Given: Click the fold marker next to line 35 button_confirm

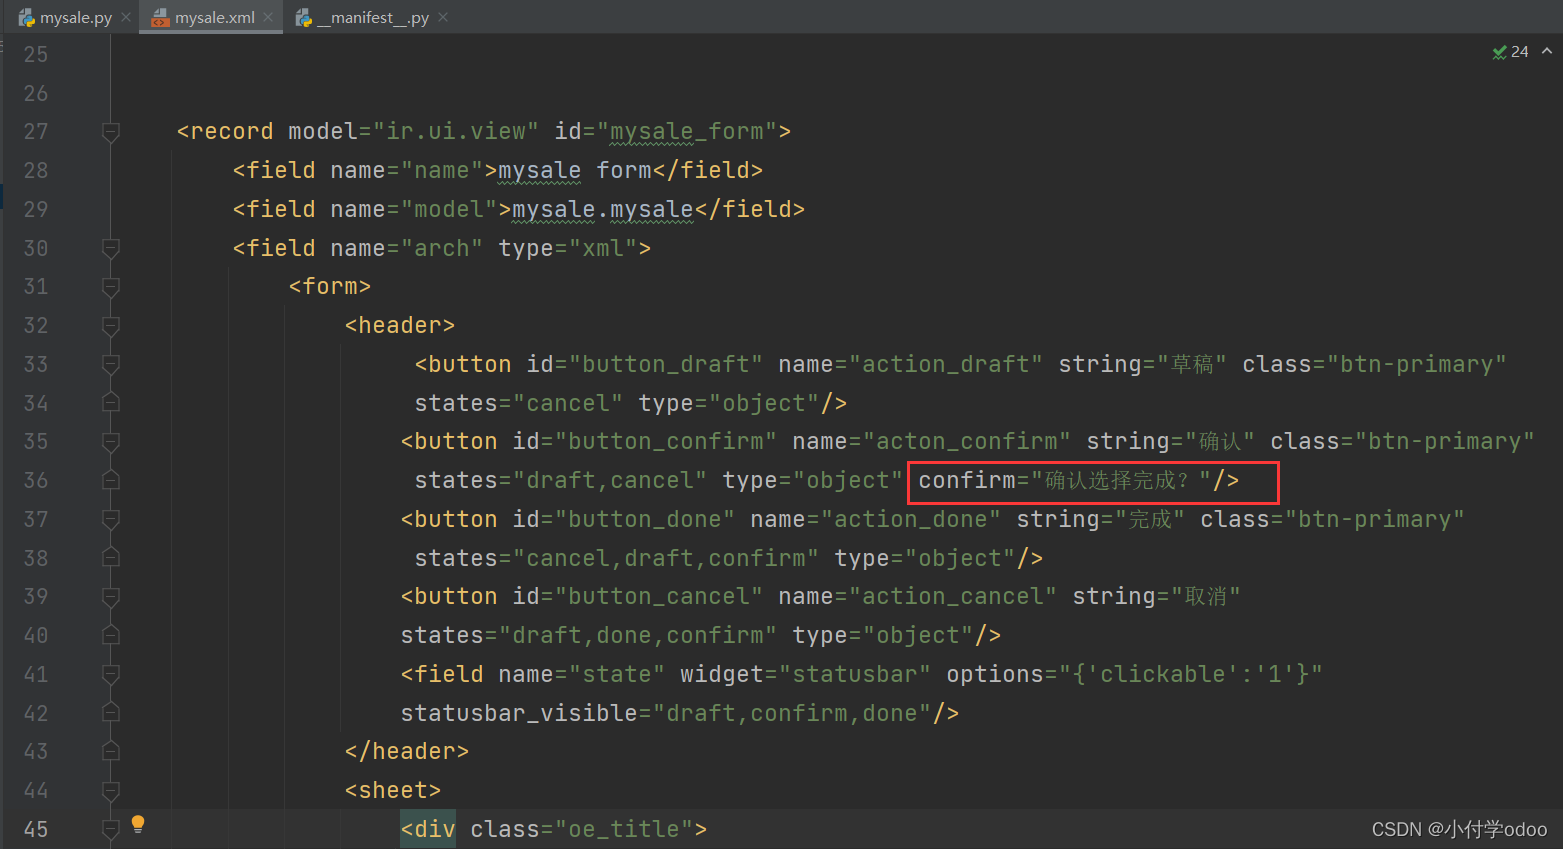Looking at the screenshot, I should click(111, 441).
